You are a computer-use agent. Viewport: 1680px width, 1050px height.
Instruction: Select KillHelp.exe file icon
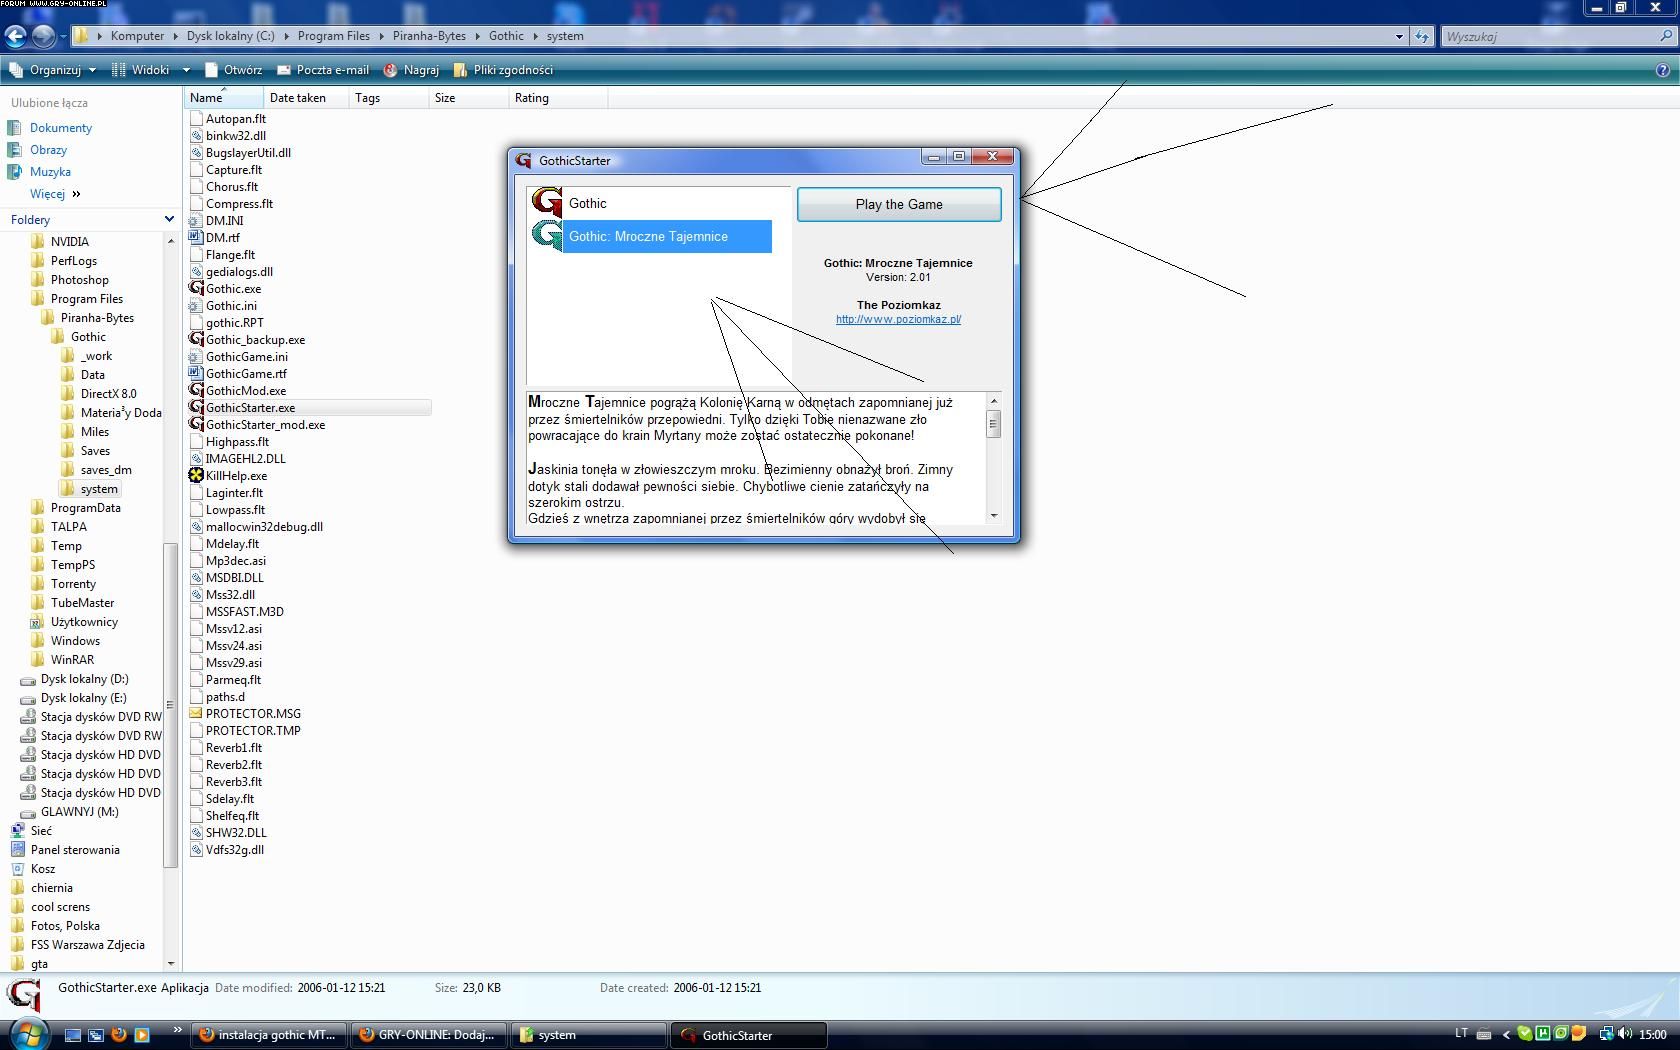click(196, 476)
